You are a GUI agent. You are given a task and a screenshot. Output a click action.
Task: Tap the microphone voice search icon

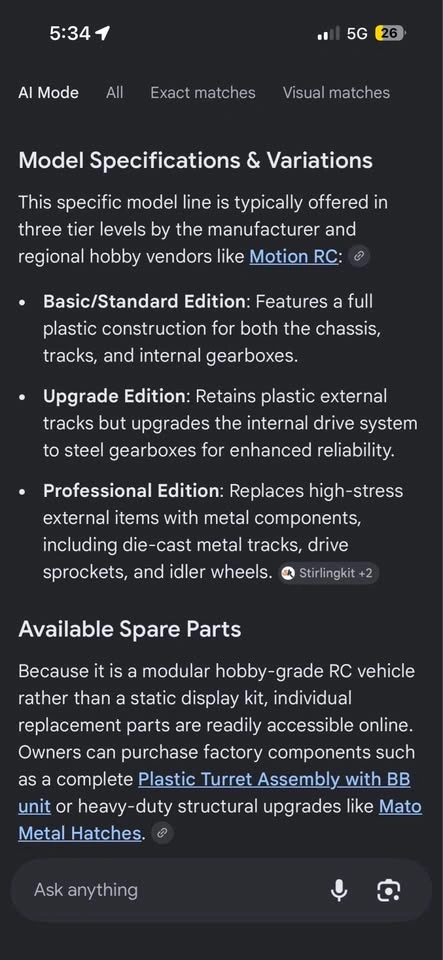(339, 890)
